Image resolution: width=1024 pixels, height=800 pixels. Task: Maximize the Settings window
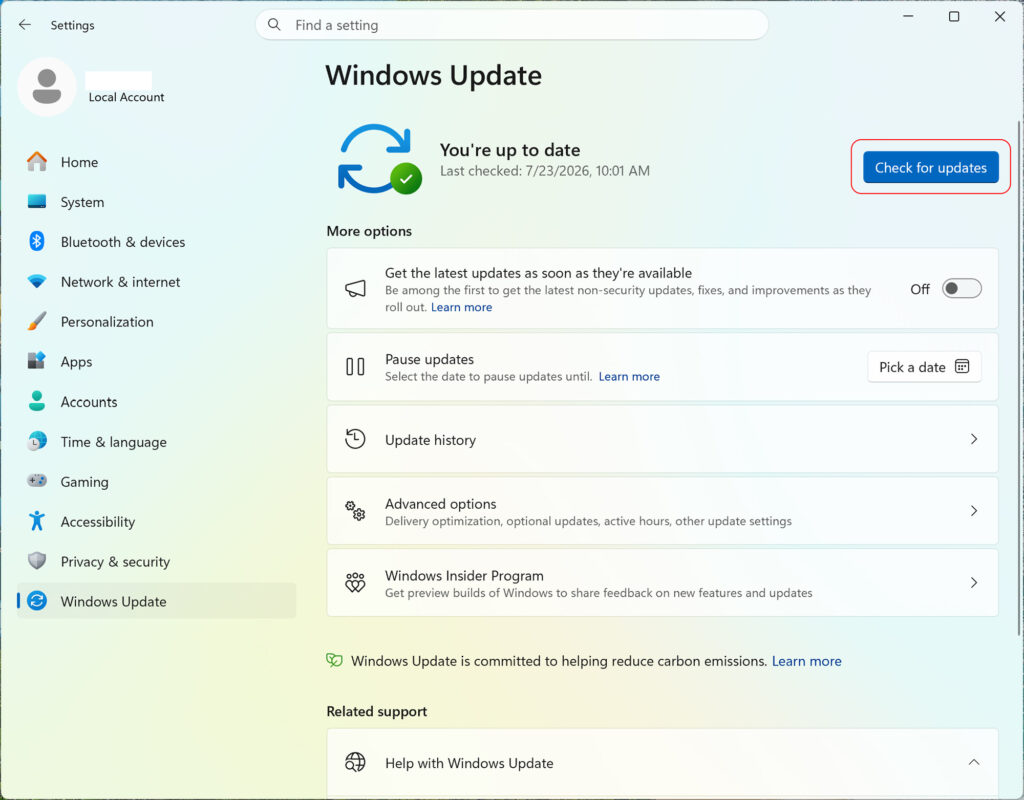pyautogui.click(x=953, y=16)
